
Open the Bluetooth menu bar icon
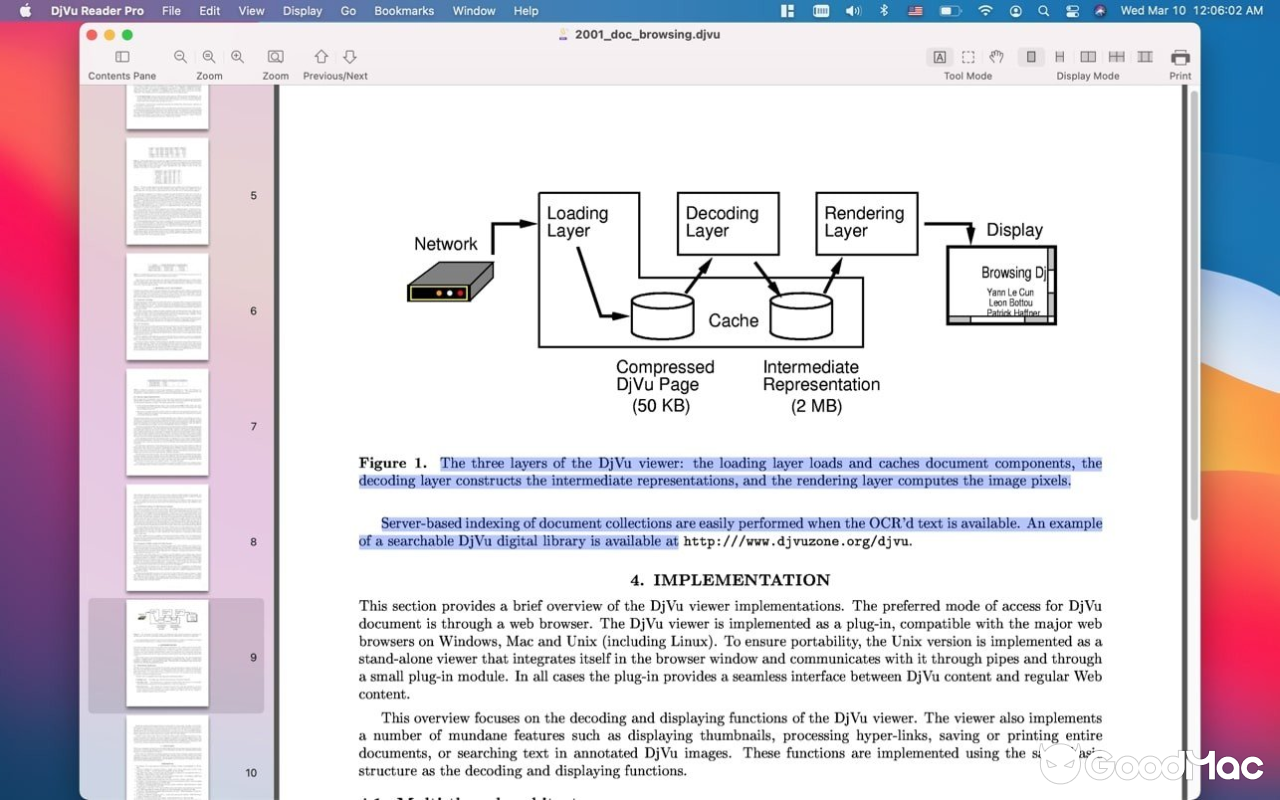point(883,11)
